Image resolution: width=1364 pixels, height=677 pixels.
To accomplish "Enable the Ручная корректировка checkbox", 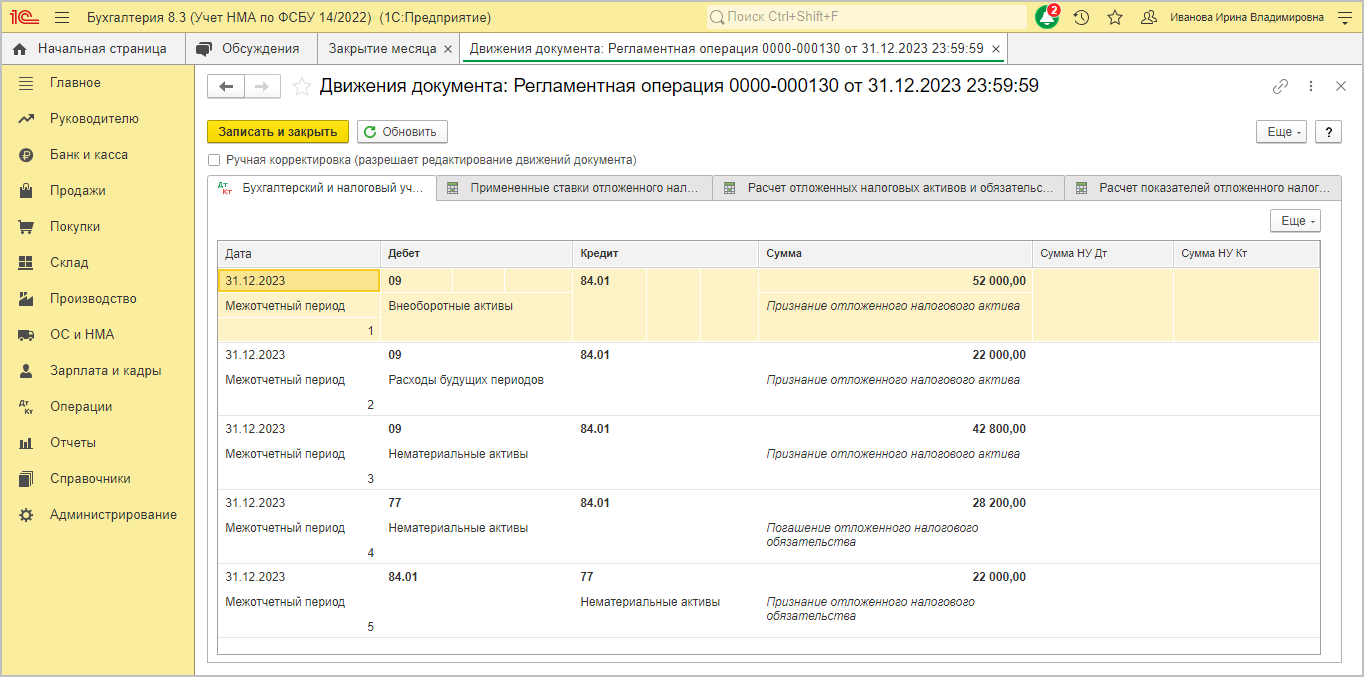I will pyautogui.click(x=214, y=160).
